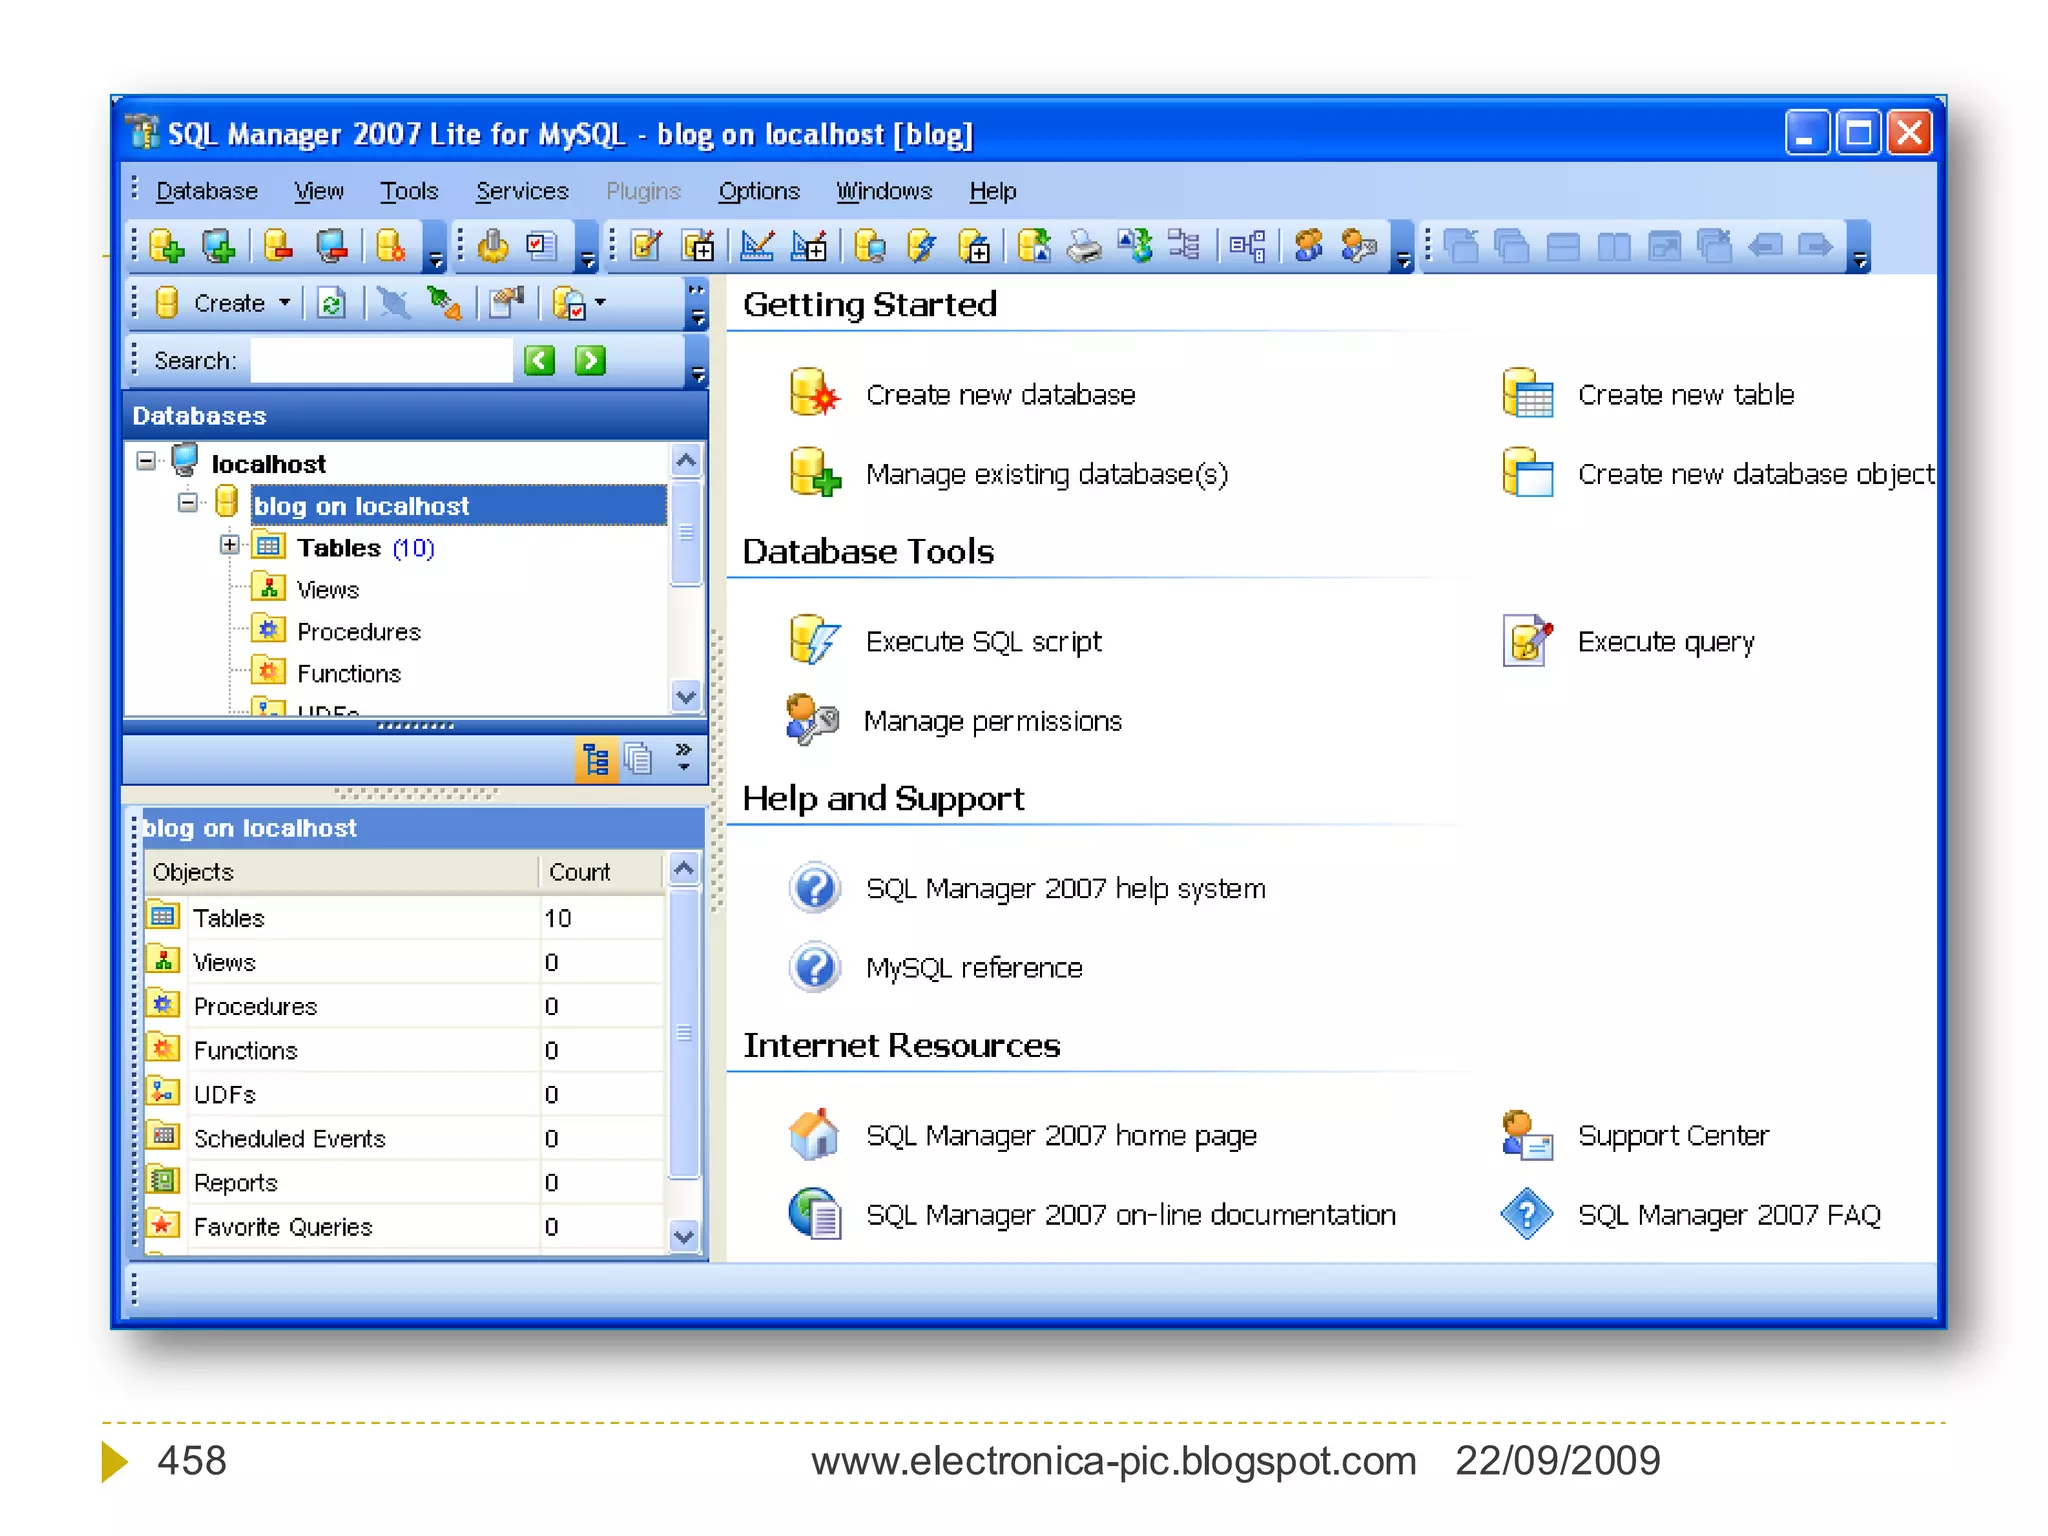Click the green plug connect-to-database icon

click(444, 303)
